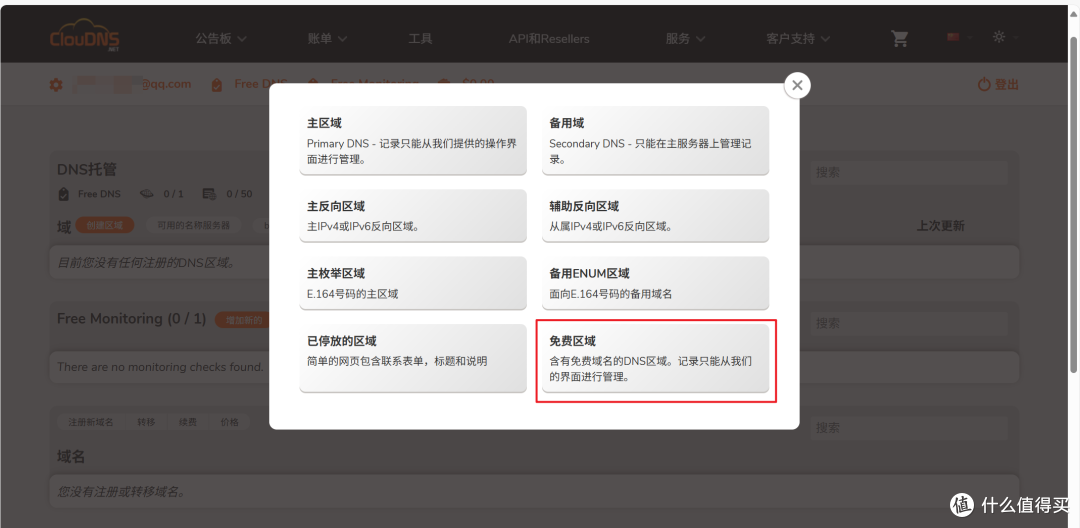Choose the 辅助反向区域 zone type
This screenshot has width=1080, height=528.
[x=655, y=215]
